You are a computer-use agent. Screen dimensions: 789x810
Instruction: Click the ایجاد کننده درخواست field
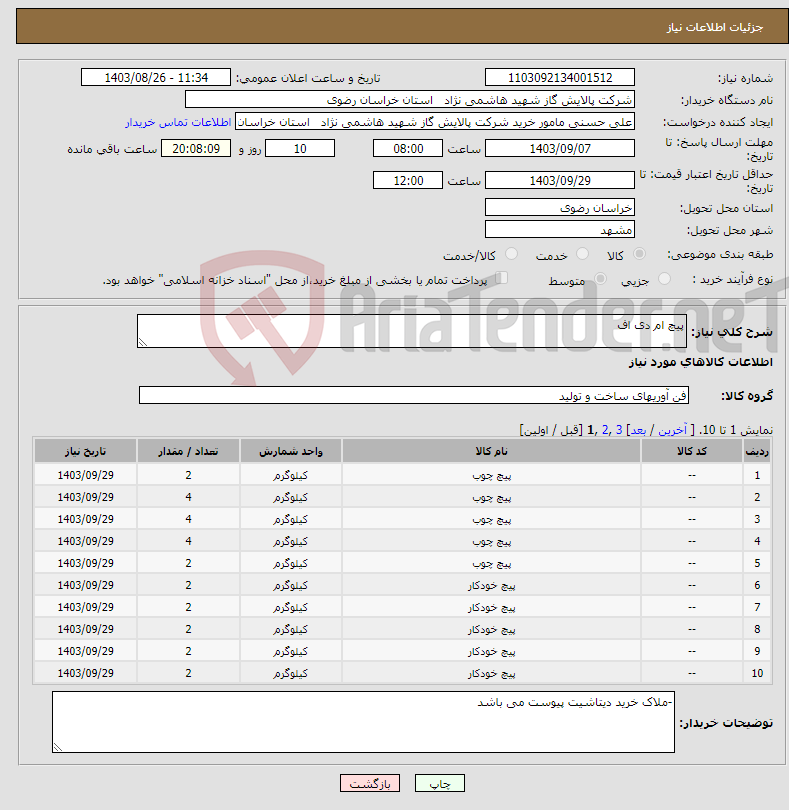pos(435,122)
